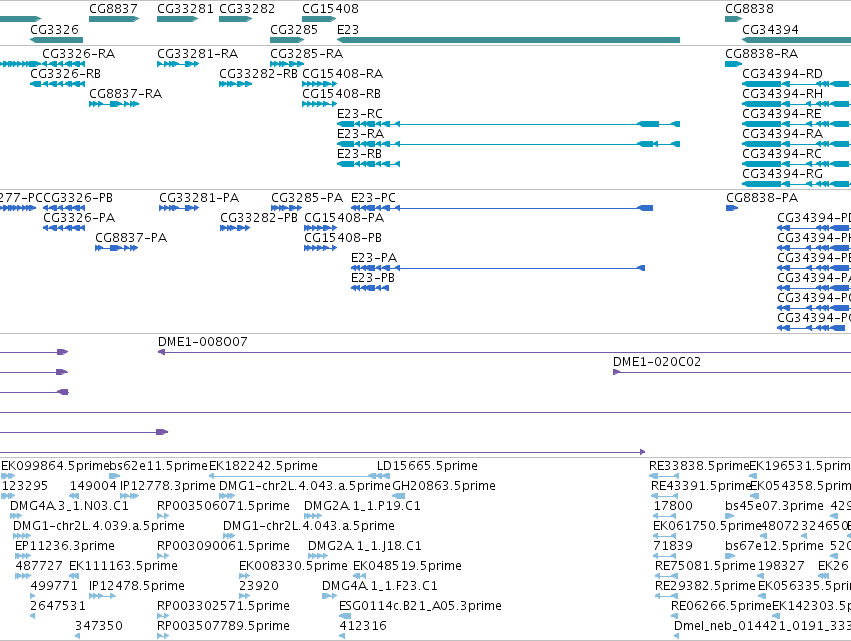Select EST RP003090061.5prime

coord(162,556)
